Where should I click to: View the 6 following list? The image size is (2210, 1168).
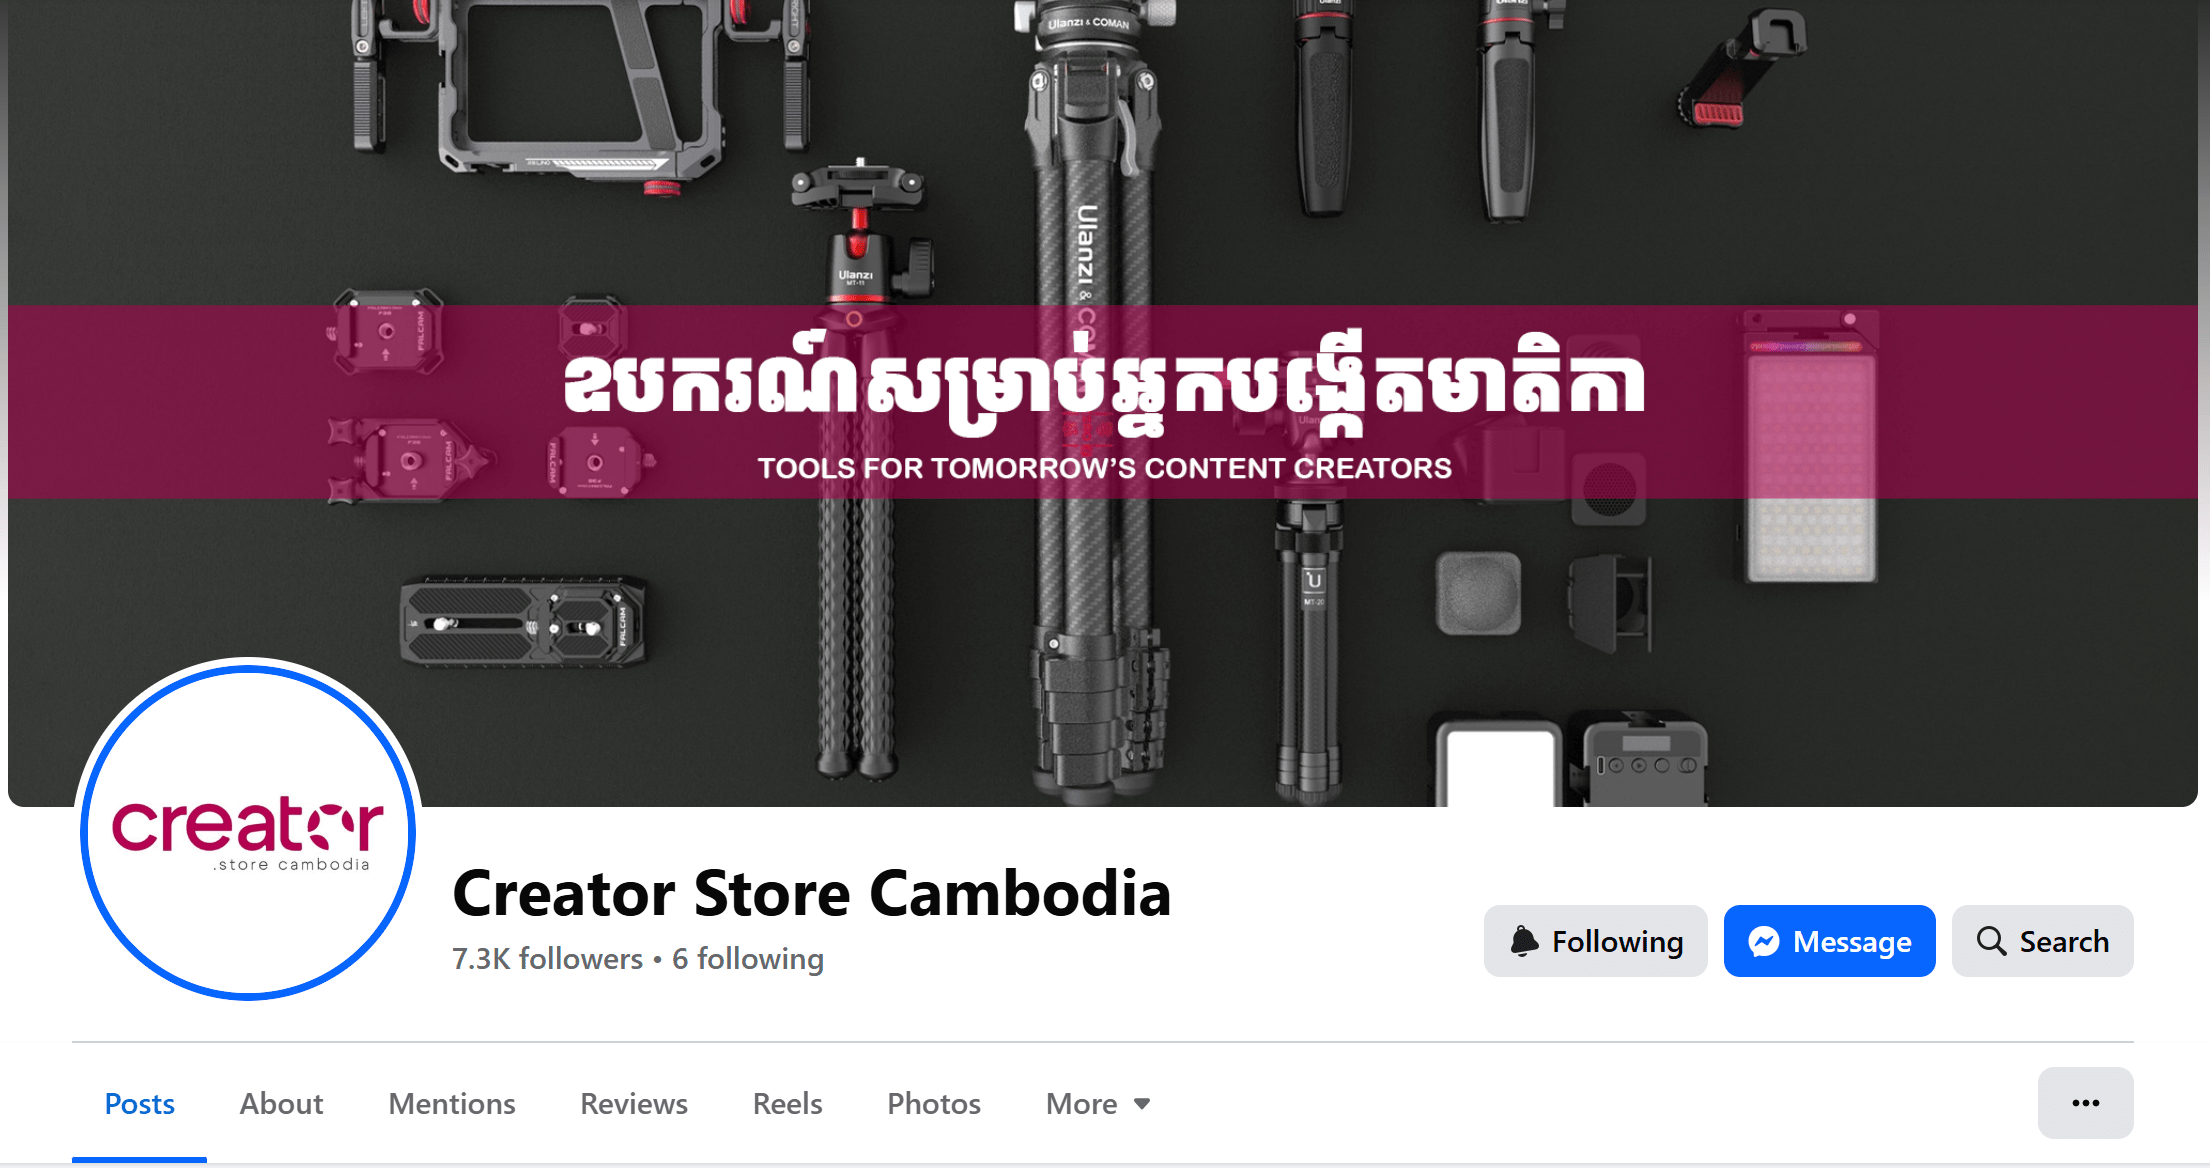748,959
